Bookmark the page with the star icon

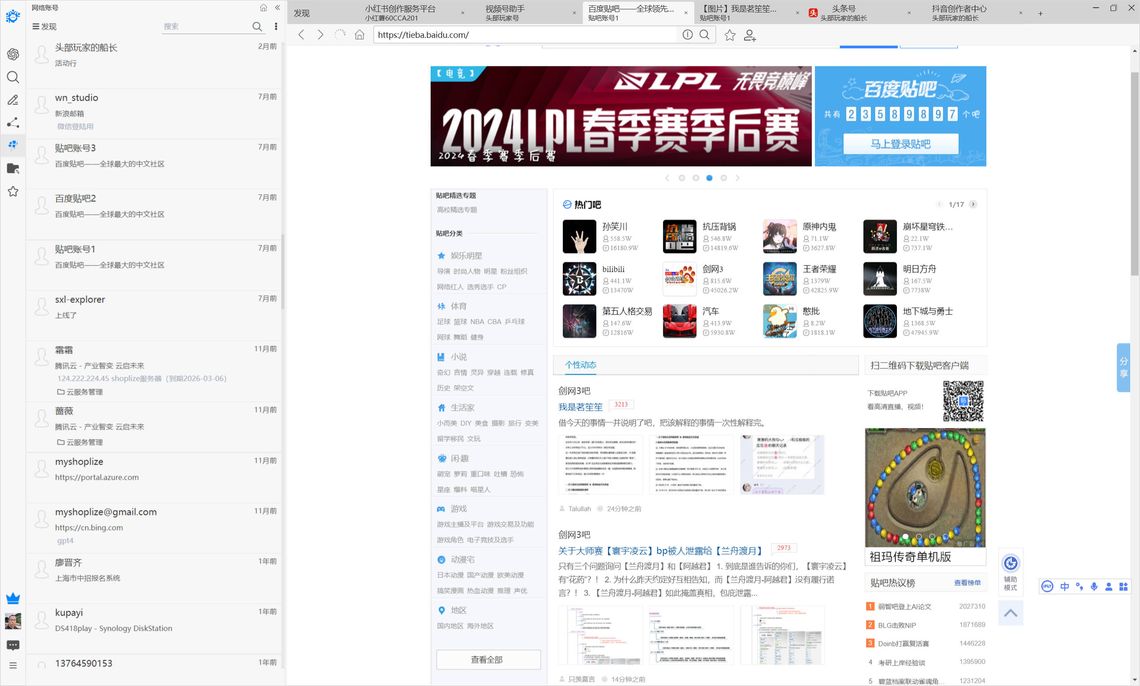(x=730, y=34)
